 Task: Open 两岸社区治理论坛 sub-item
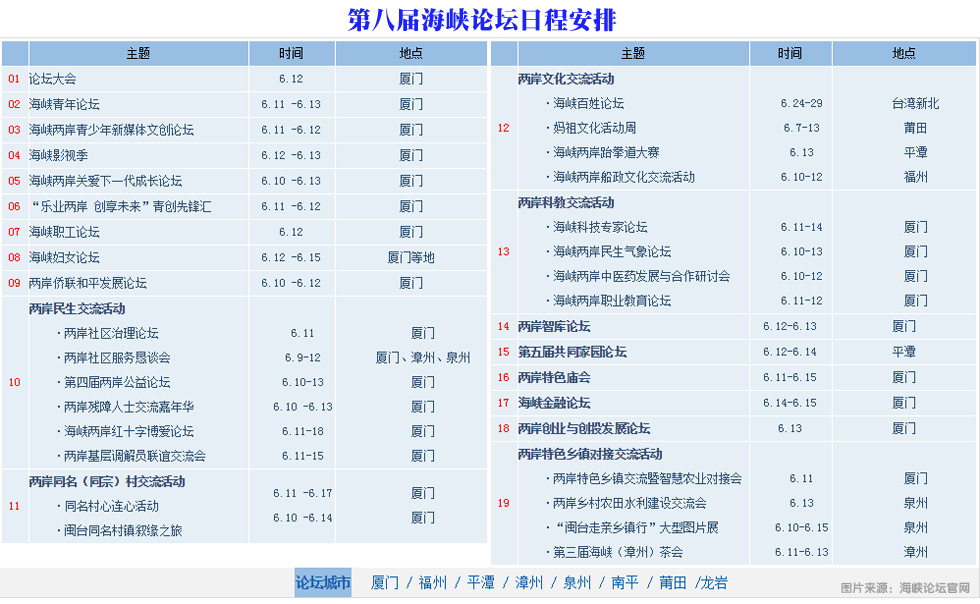tap(110, 333)
